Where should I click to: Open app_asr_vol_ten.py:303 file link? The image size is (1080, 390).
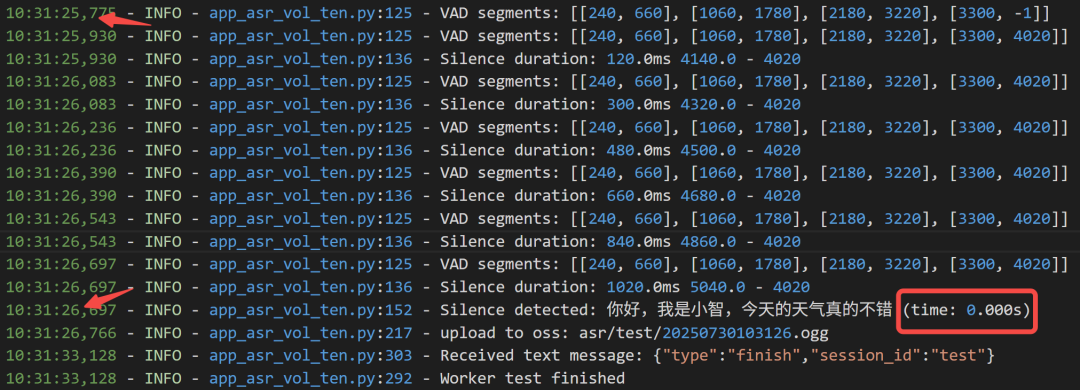(311, 356)
